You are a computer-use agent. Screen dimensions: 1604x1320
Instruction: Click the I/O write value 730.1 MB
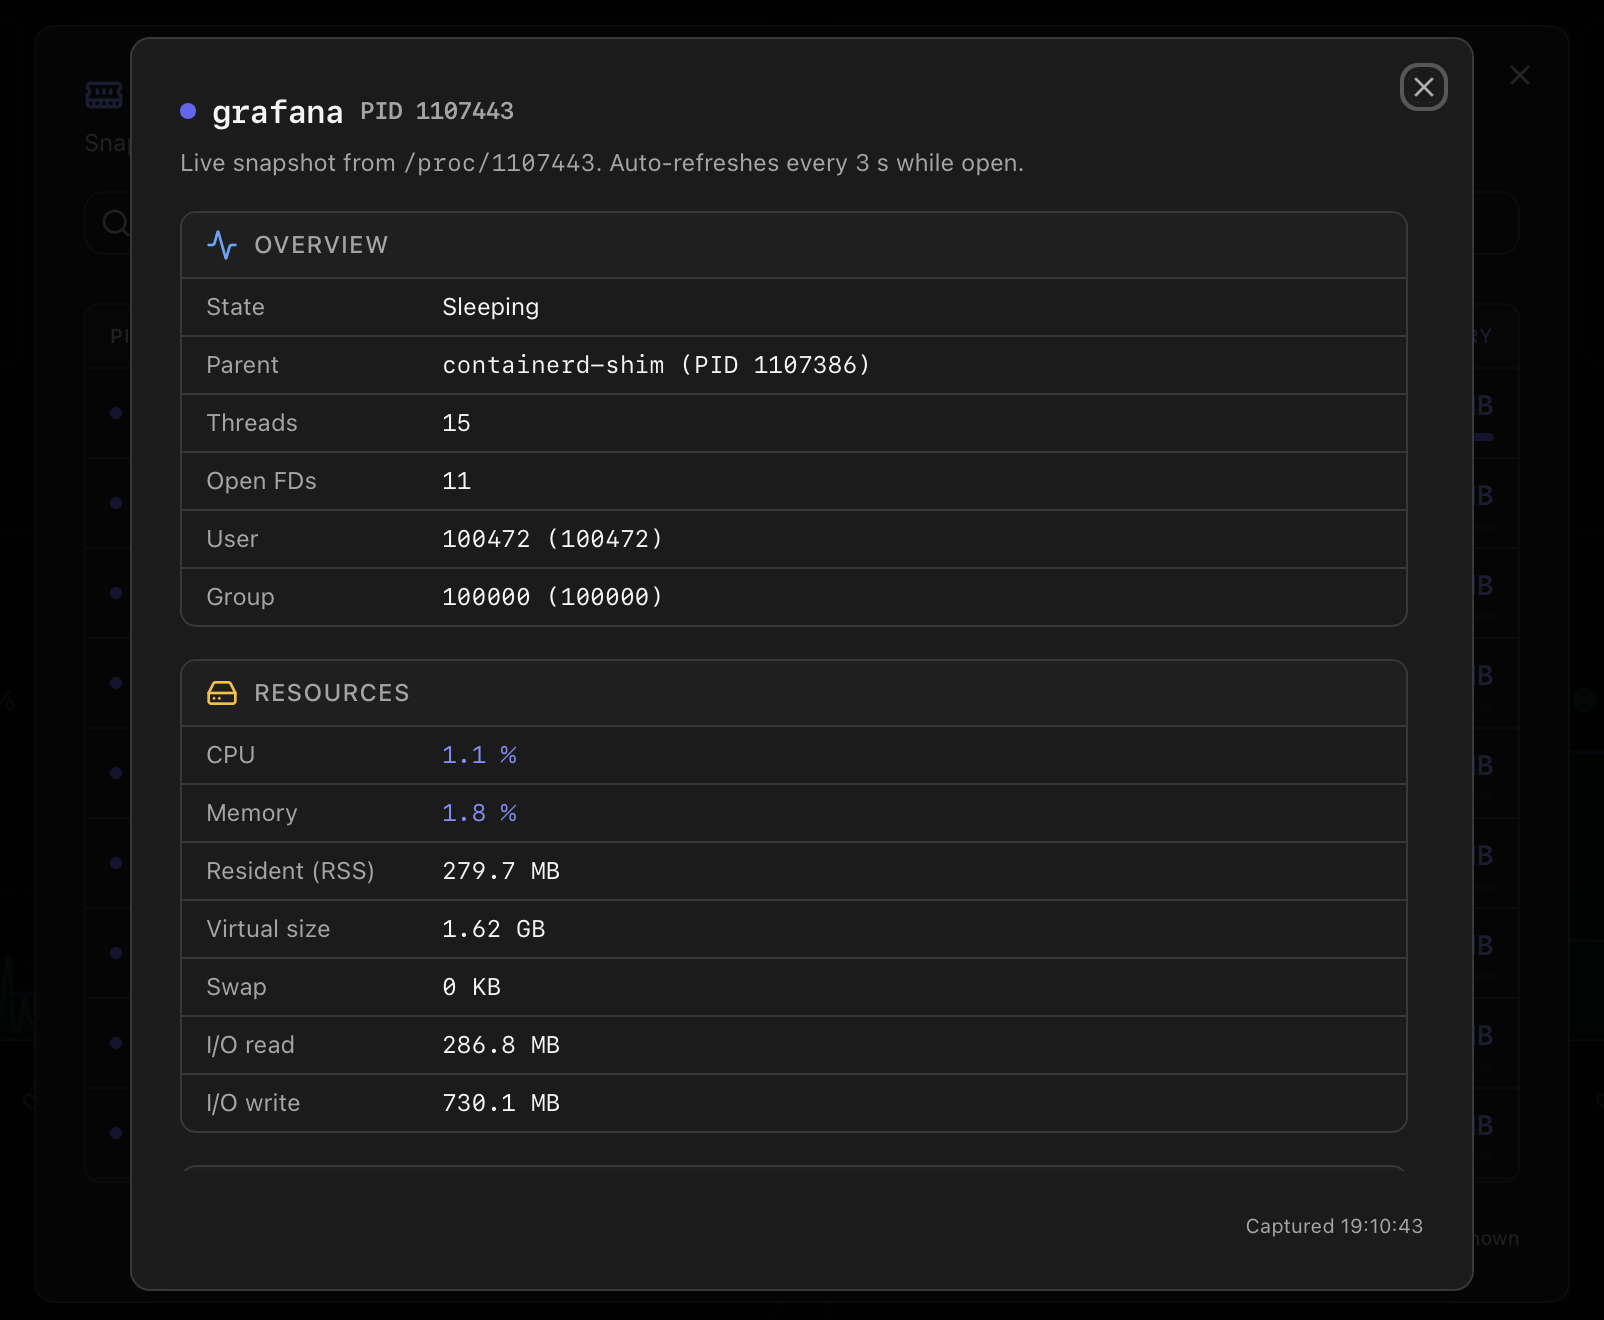tap(501, 1103)
